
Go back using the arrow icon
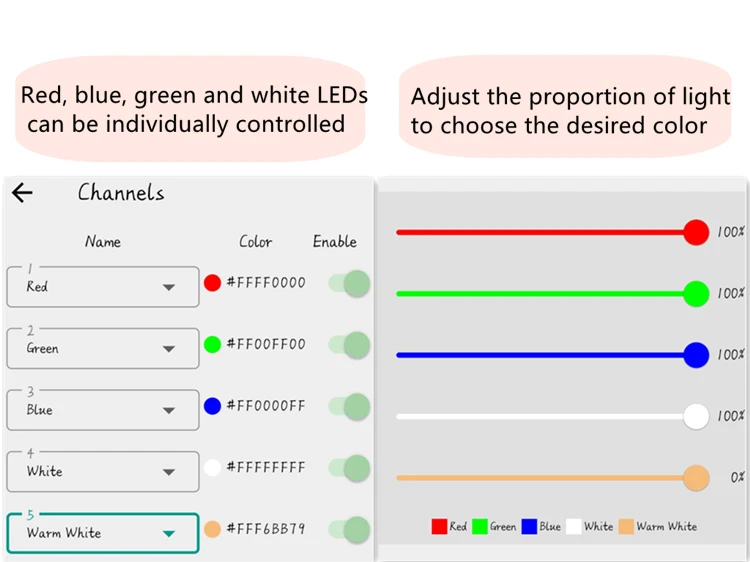pyautogui.click(x=22, y=193)
